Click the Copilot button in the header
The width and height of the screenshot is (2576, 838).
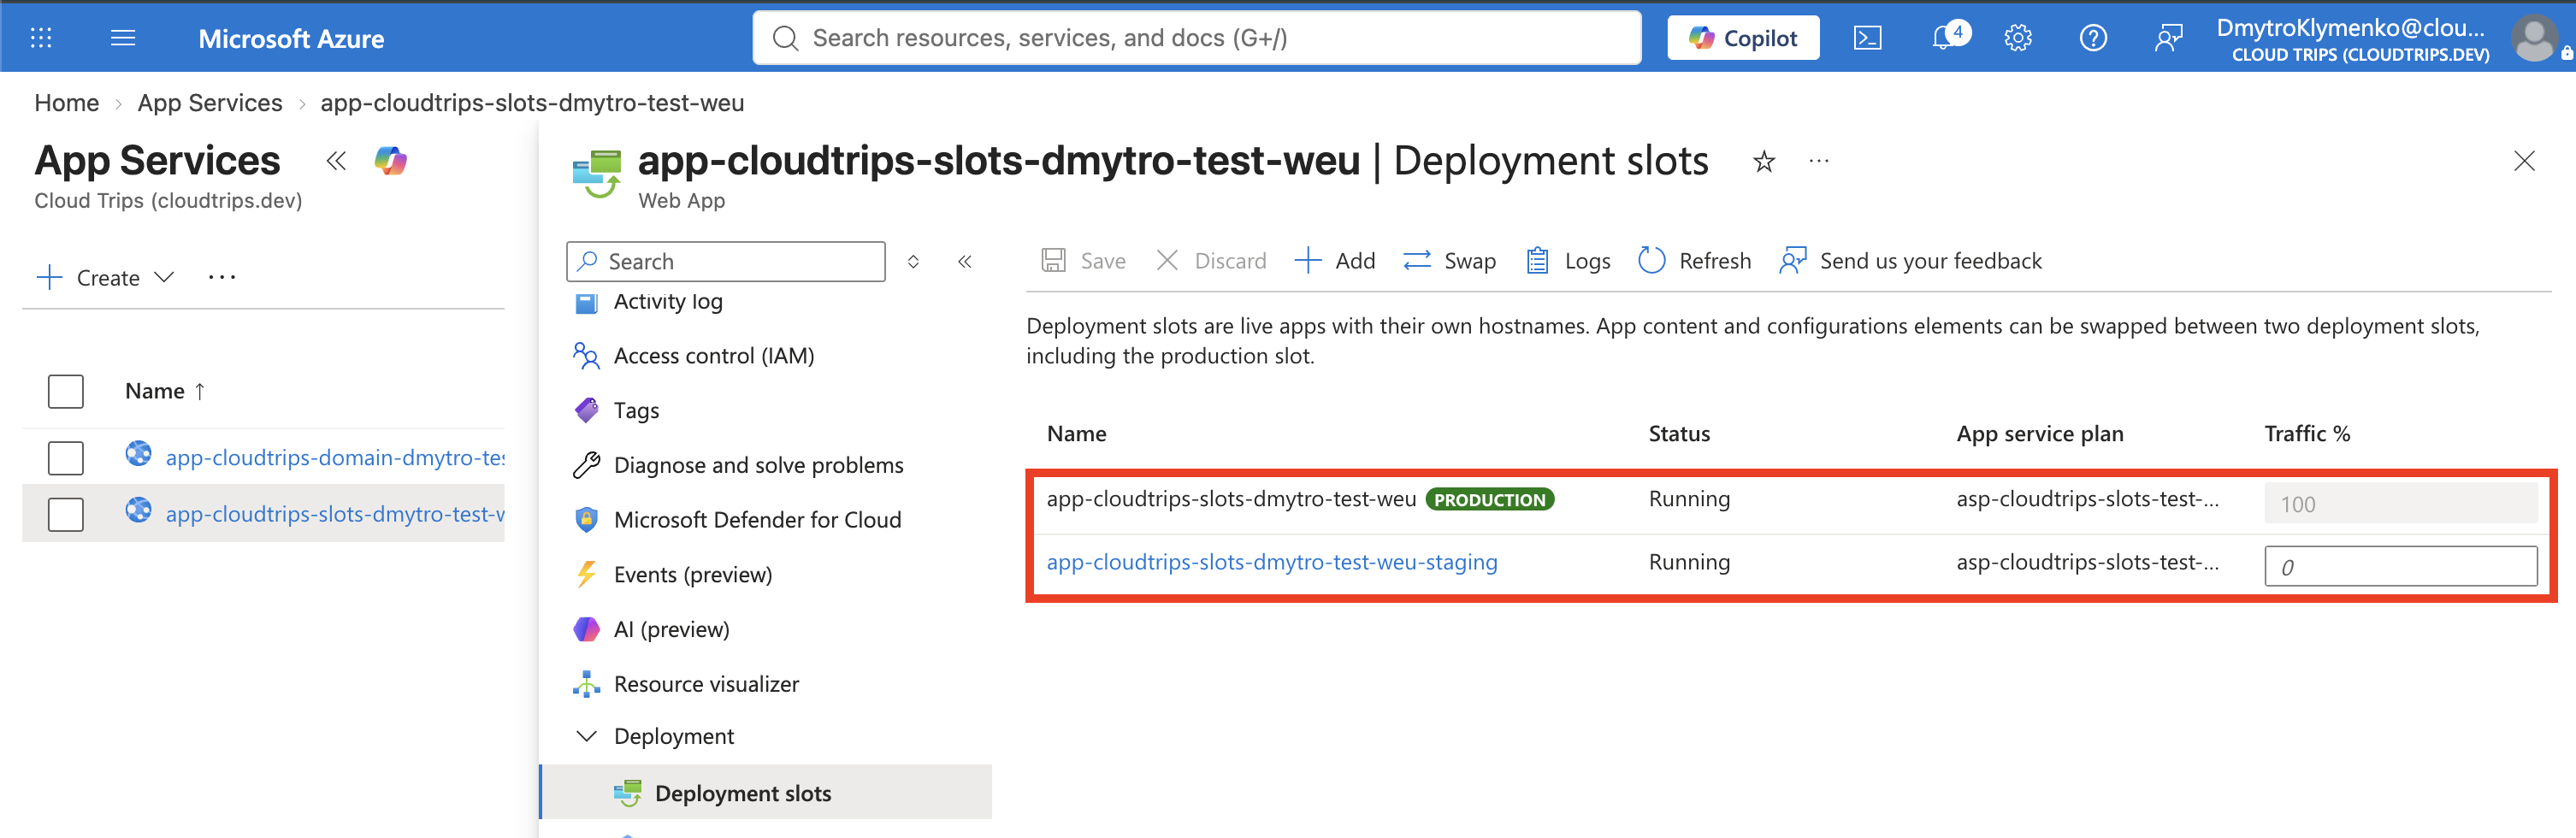[x=1743, y=38]
